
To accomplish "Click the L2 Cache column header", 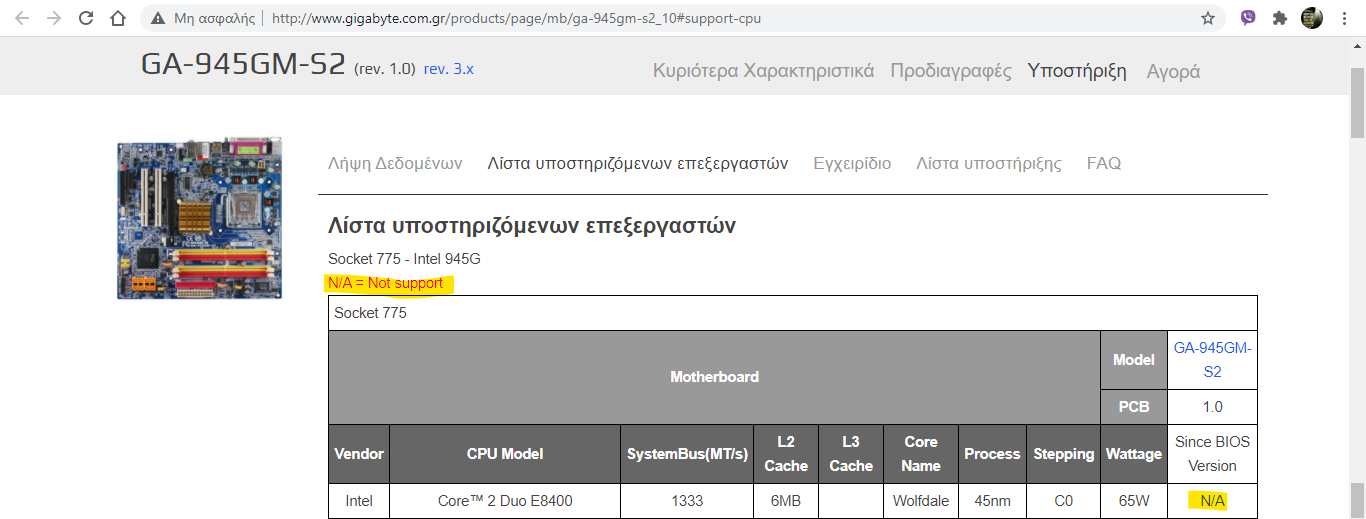I will tap(786, 454).
